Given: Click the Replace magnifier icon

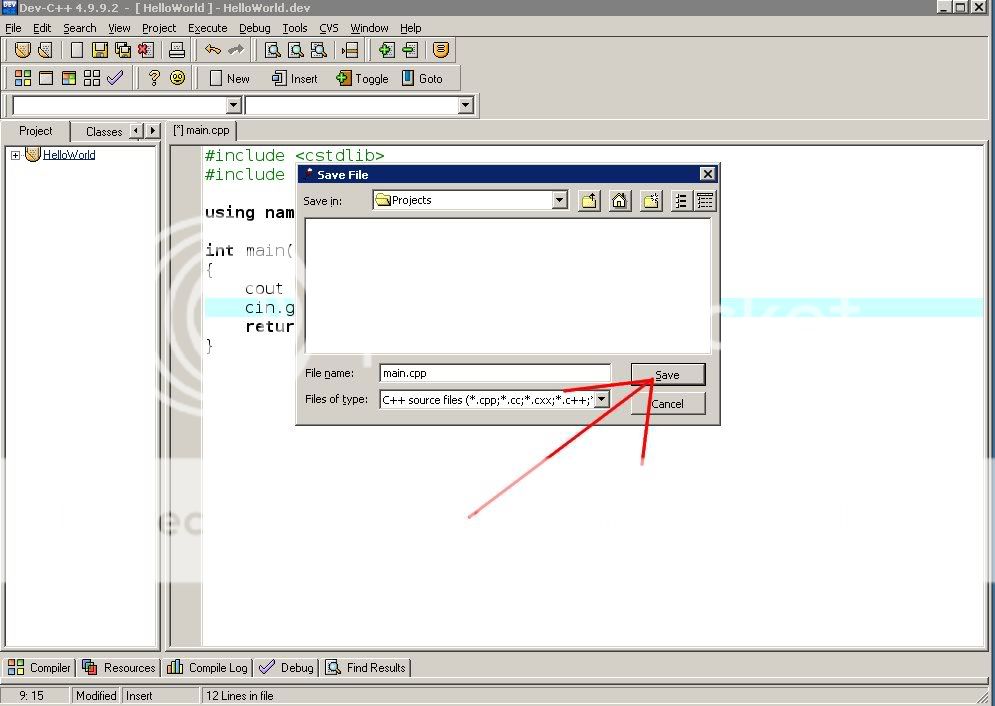Looking at the screenshot, I should (x=296, y=49).
